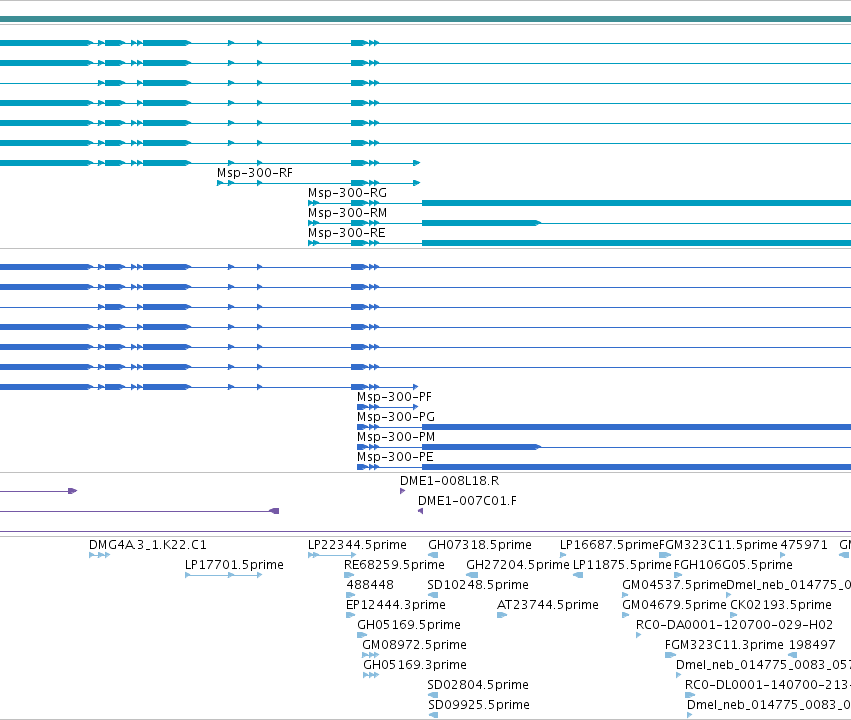Select the LP17701.5prime EST label
851x720 pixels.
click(234, 565)
